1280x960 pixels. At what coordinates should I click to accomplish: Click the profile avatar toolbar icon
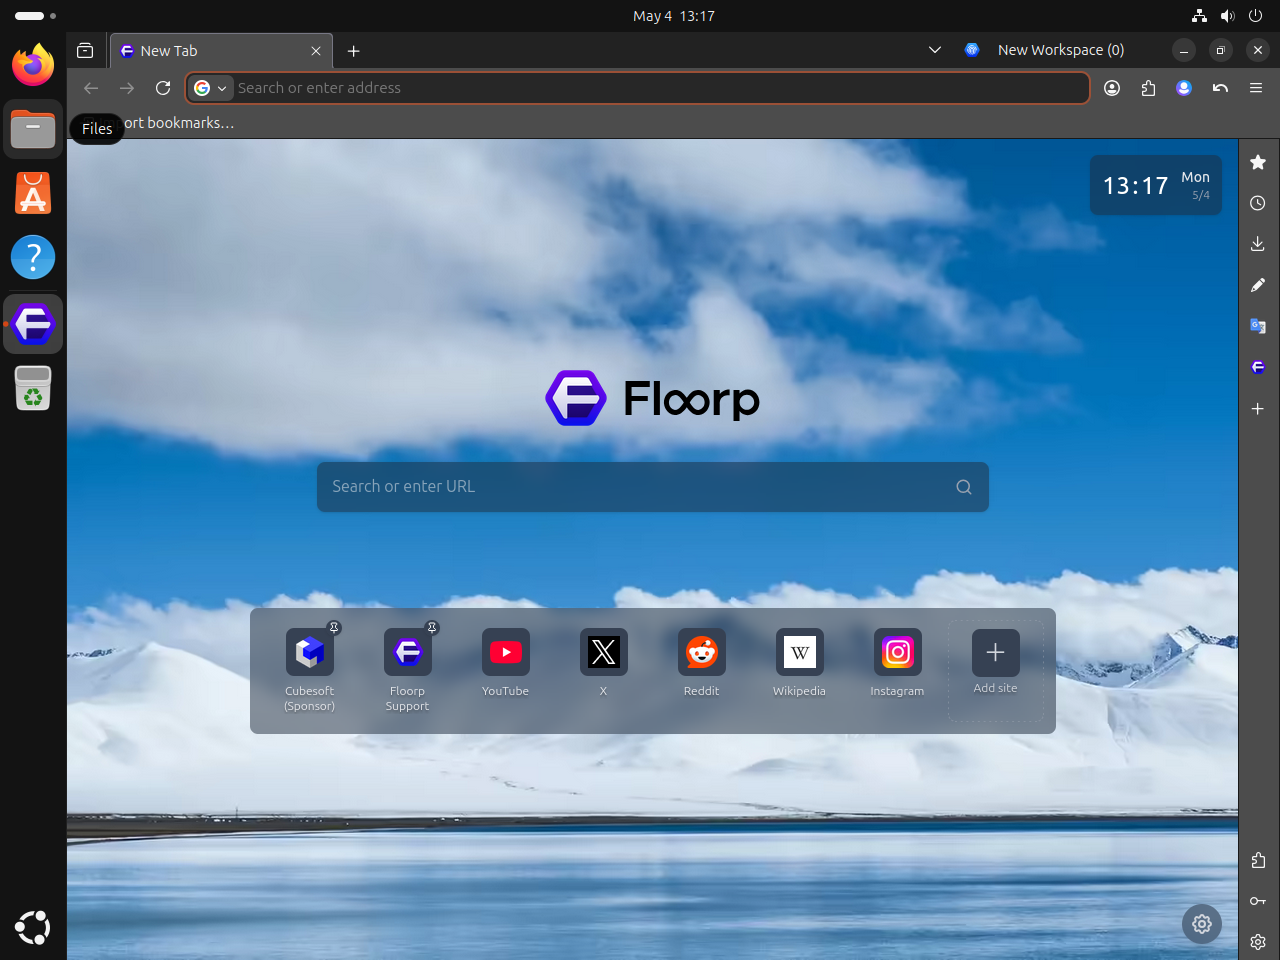1184,88
